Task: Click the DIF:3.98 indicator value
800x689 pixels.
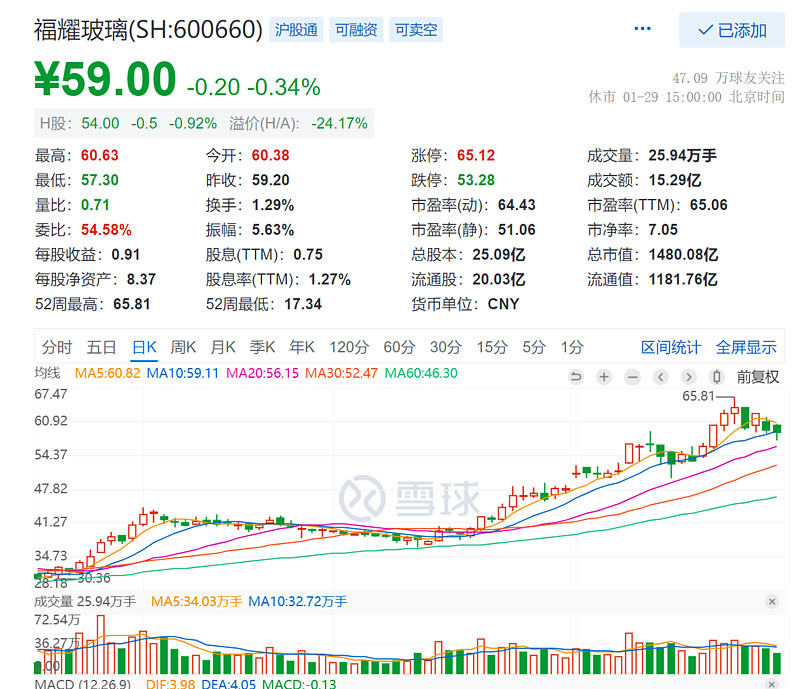Action: tap(170, 683)
